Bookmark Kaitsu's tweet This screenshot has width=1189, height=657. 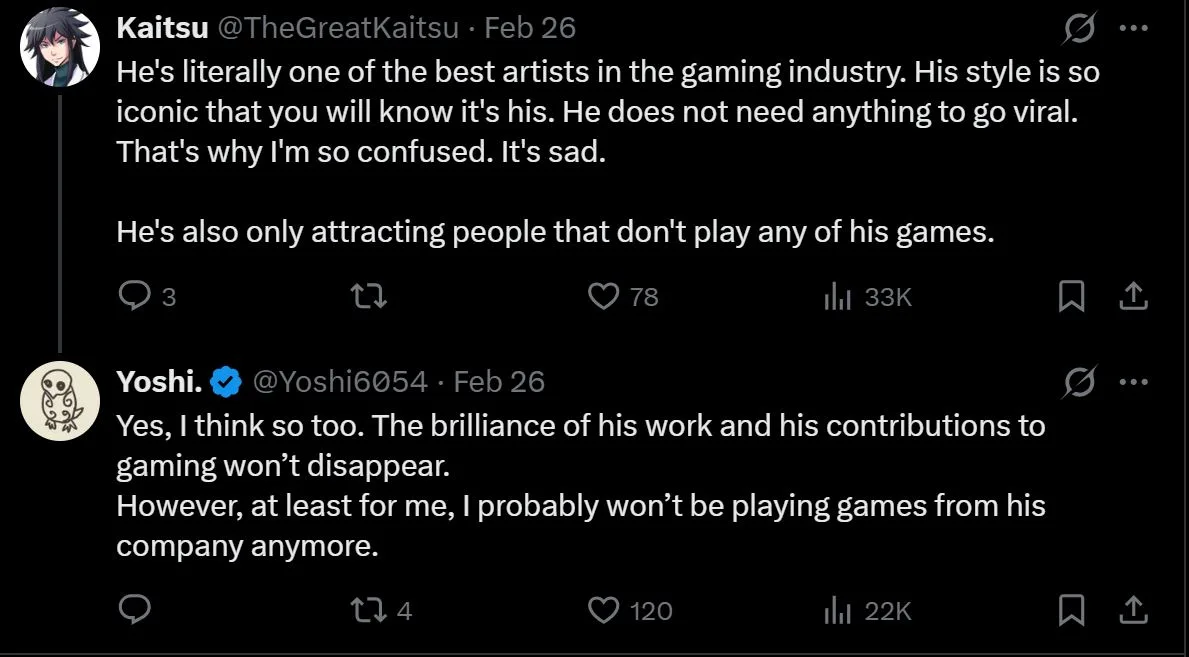coord(1072,296)
